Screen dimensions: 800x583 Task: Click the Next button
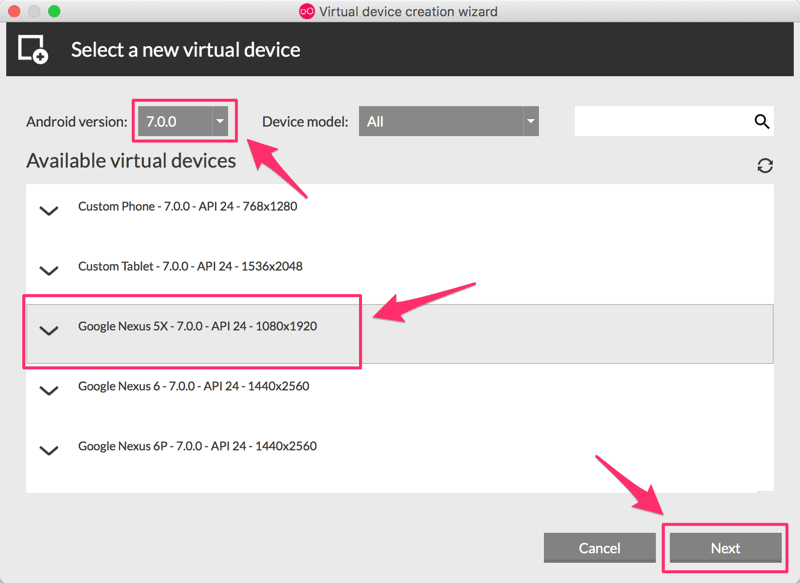[x=726, y=548]
